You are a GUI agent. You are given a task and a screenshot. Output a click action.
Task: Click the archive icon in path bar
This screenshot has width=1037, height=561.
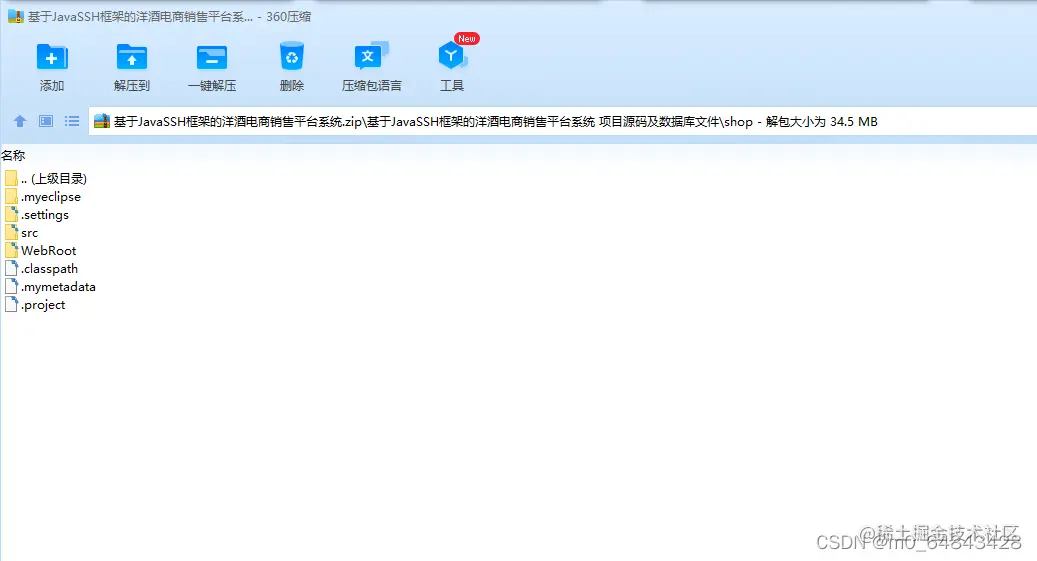coord(102,121)
